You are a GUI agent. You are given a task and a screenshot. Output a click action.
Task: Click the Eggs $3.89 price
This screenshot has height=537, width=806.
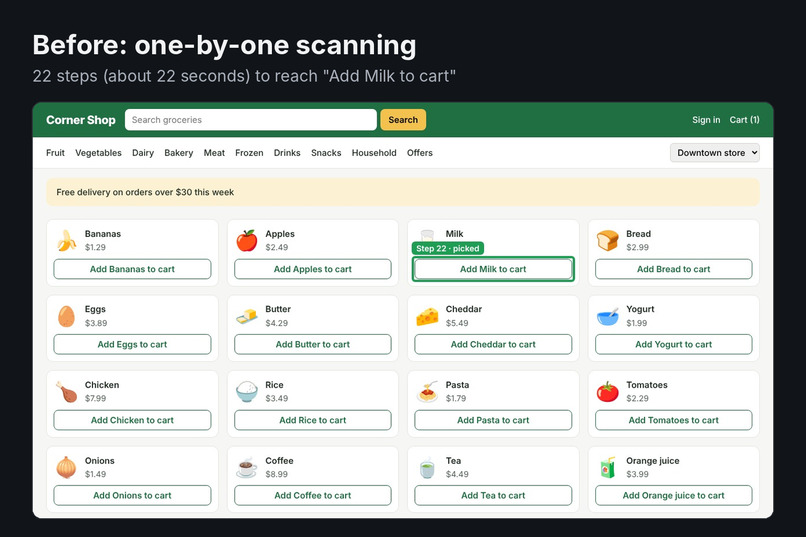click(x=96, y=323)
